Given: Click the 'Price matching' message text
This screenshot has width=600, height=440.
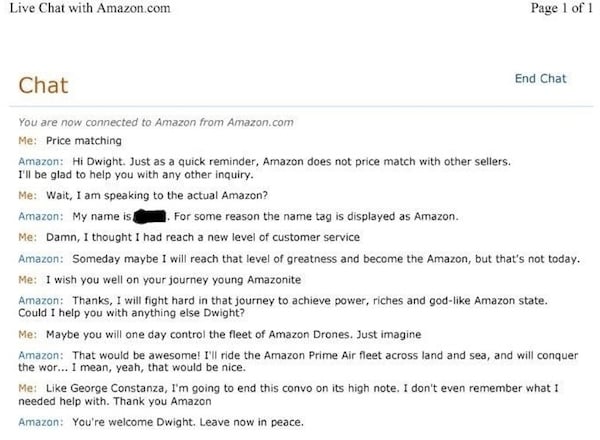Looking at the screenshot, I should click(84, 141).
